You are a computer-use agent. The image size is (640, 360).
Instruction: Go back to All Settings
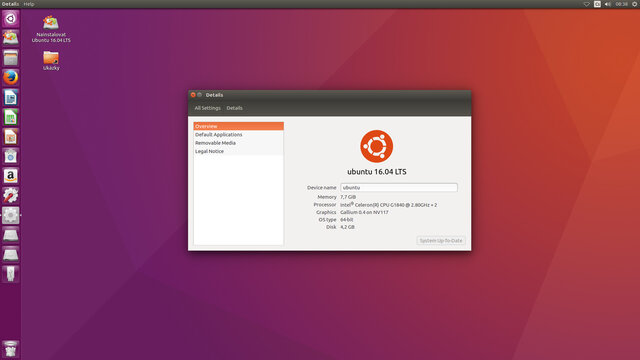point(207,108)
